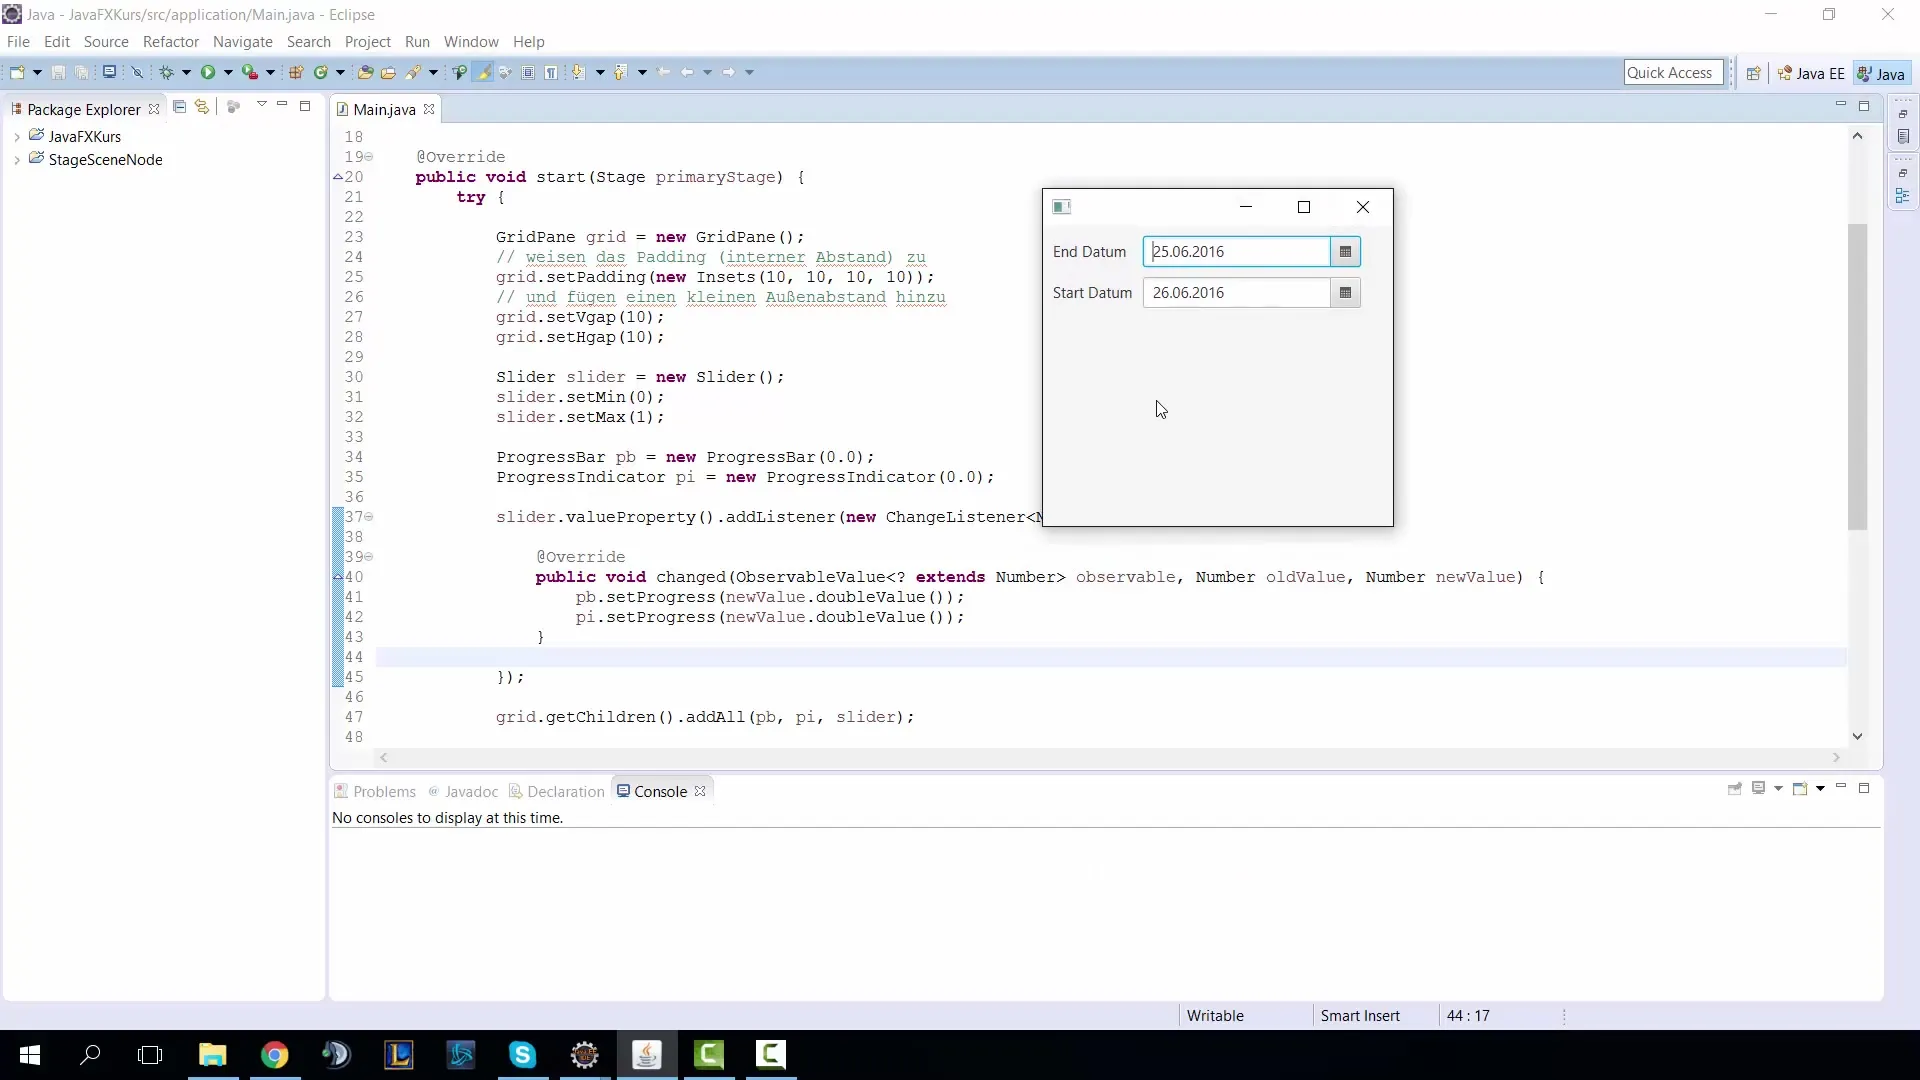Click the Save icon in toolbar

(x=58, y=72)
